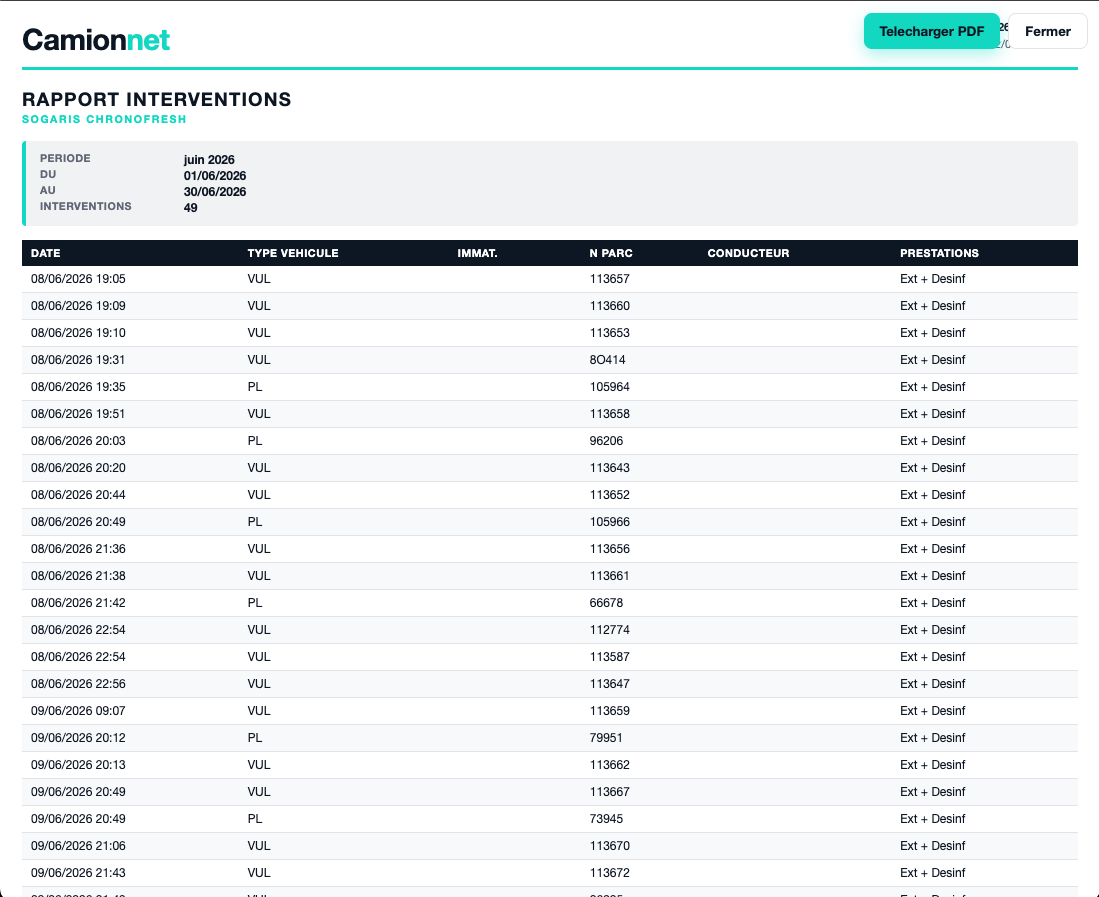This screenshot has height=897, width=1099.
Task: Click parc number 113661
Action: (x=610, y=576)
